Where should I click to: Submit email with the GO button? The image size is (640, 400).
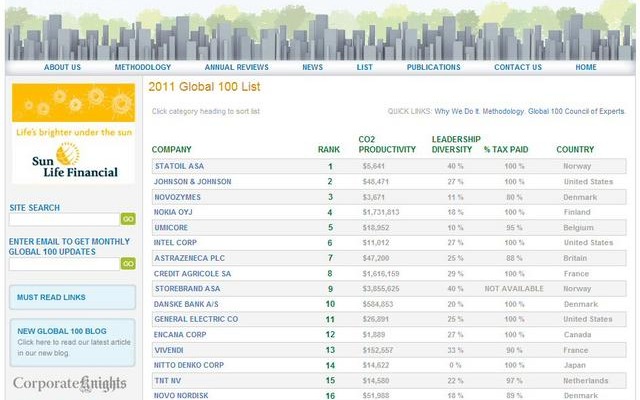(x=128, y=264)
